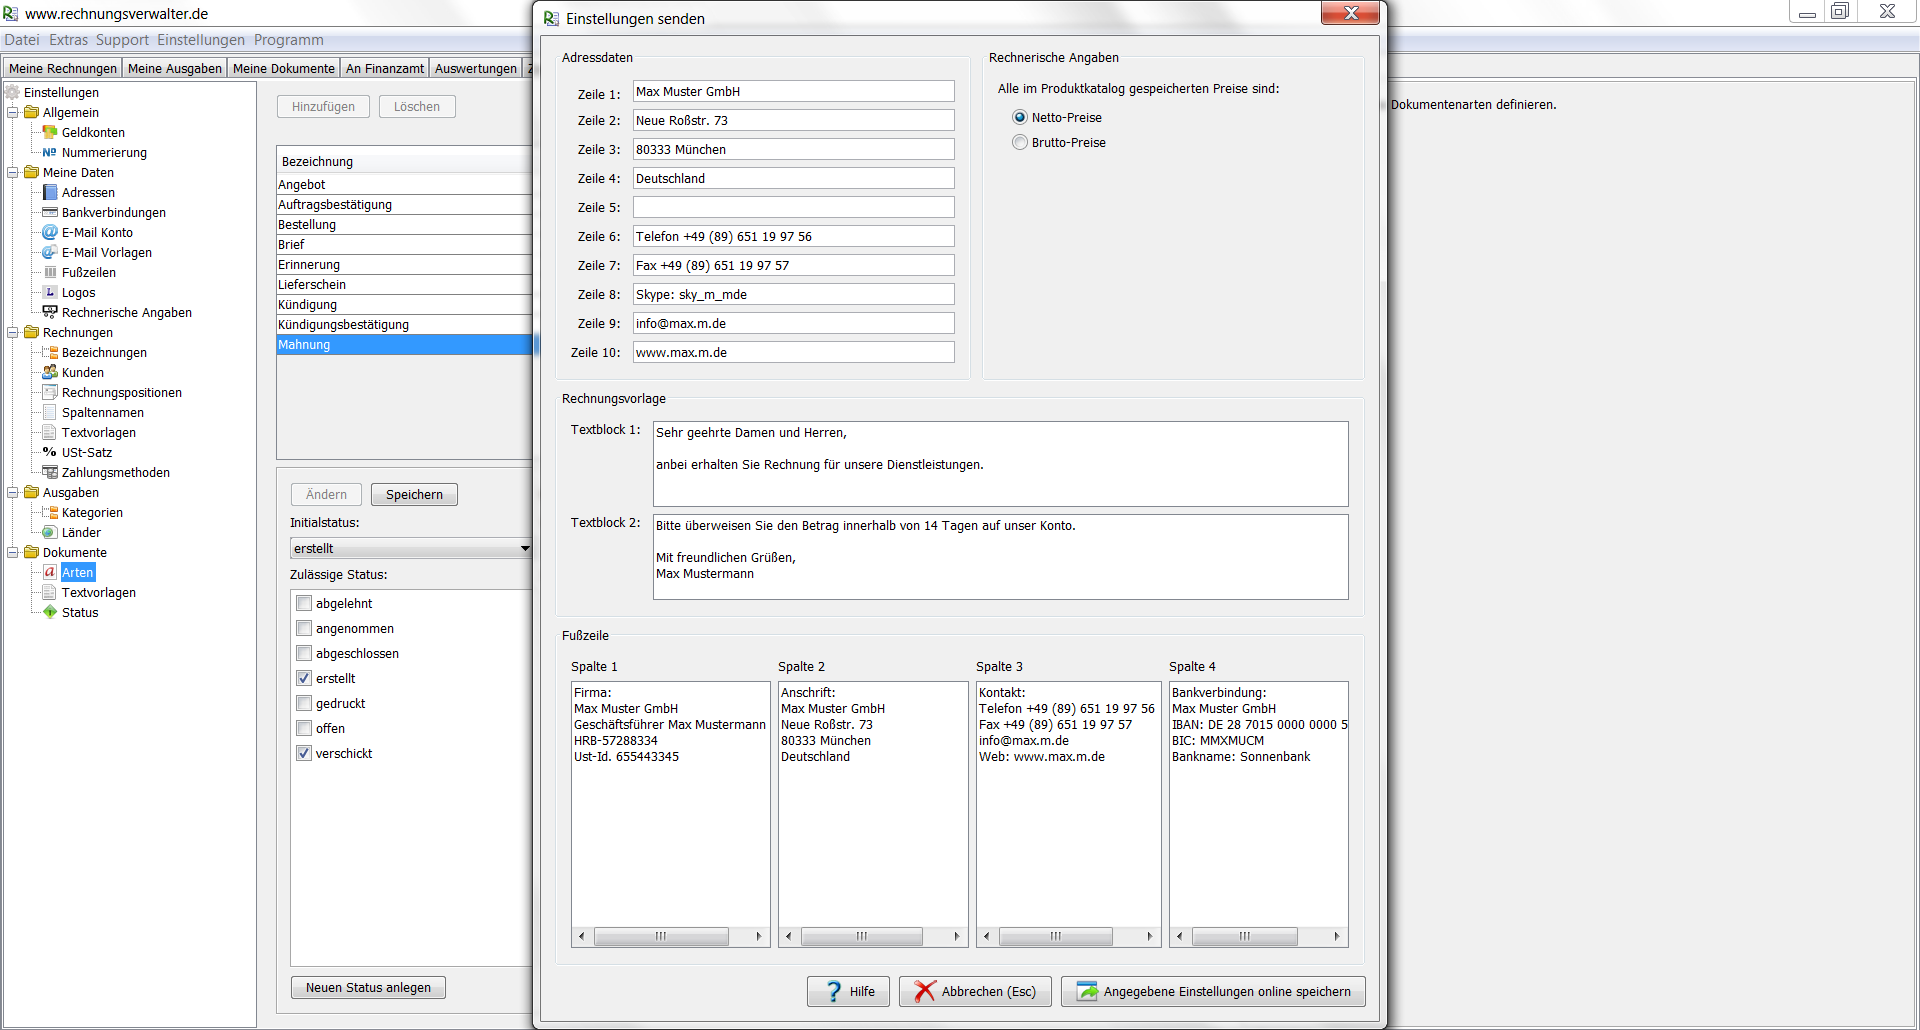
Task: Collapse the Rechnungen tree node
Action: (13, 332)
